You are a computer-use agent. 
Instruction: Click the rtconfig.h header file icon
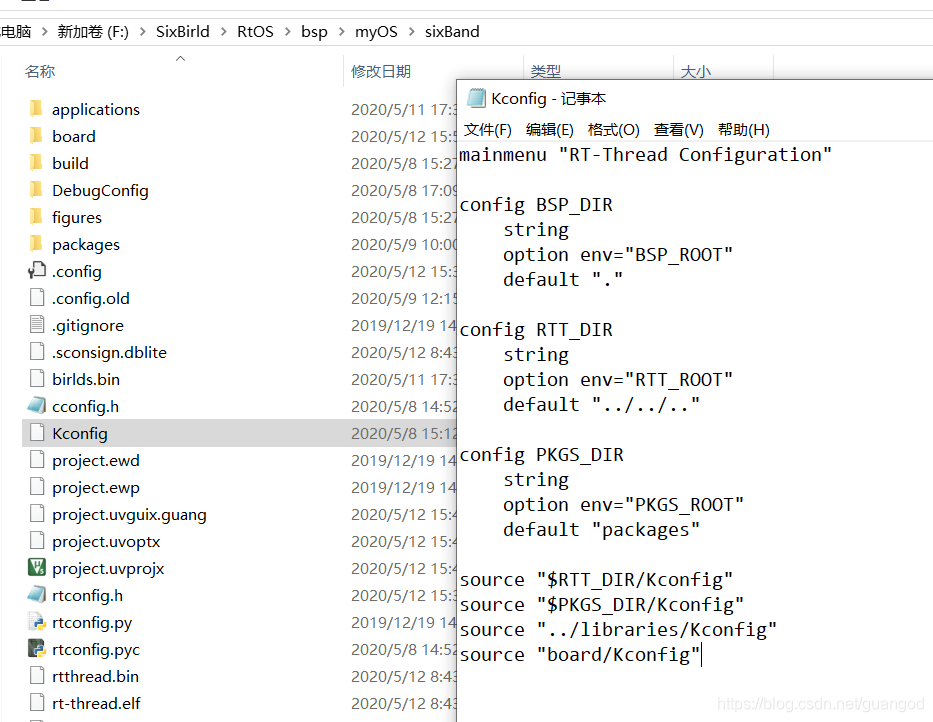[37, 595]
